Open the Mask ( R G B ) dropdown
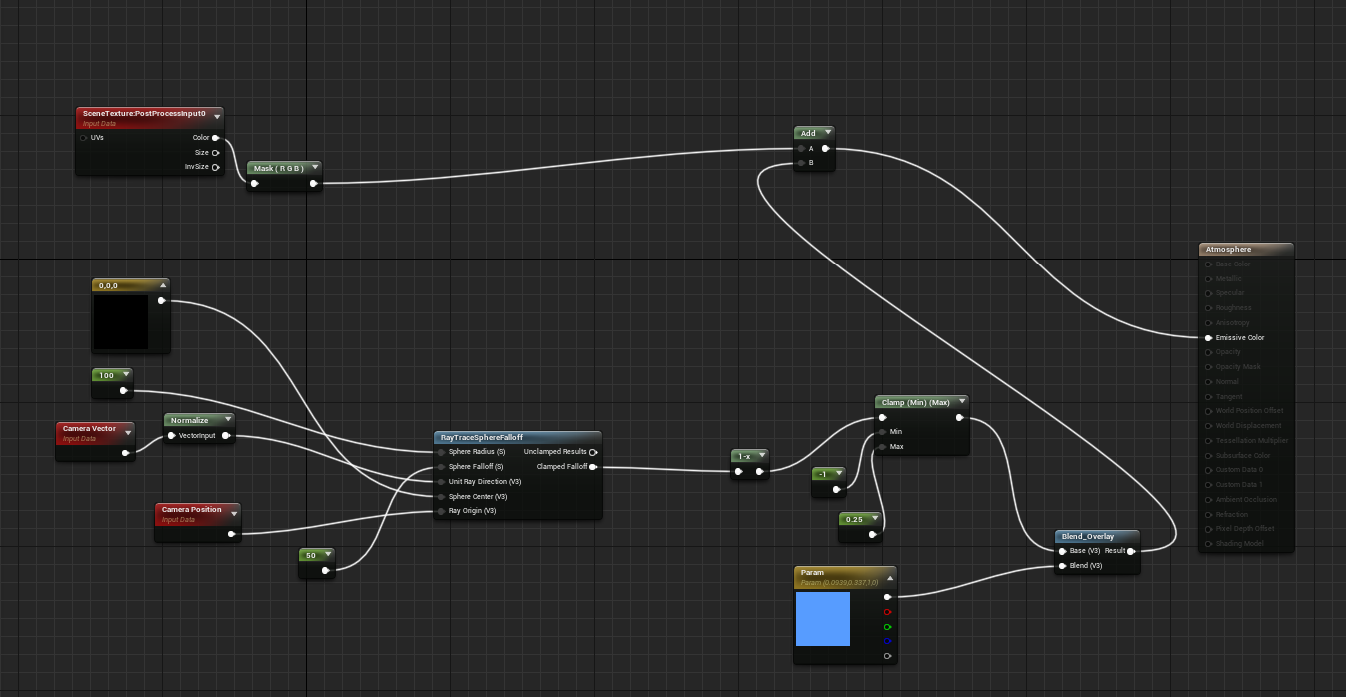This screenshot has width=1346, height=697. [314, 168]
